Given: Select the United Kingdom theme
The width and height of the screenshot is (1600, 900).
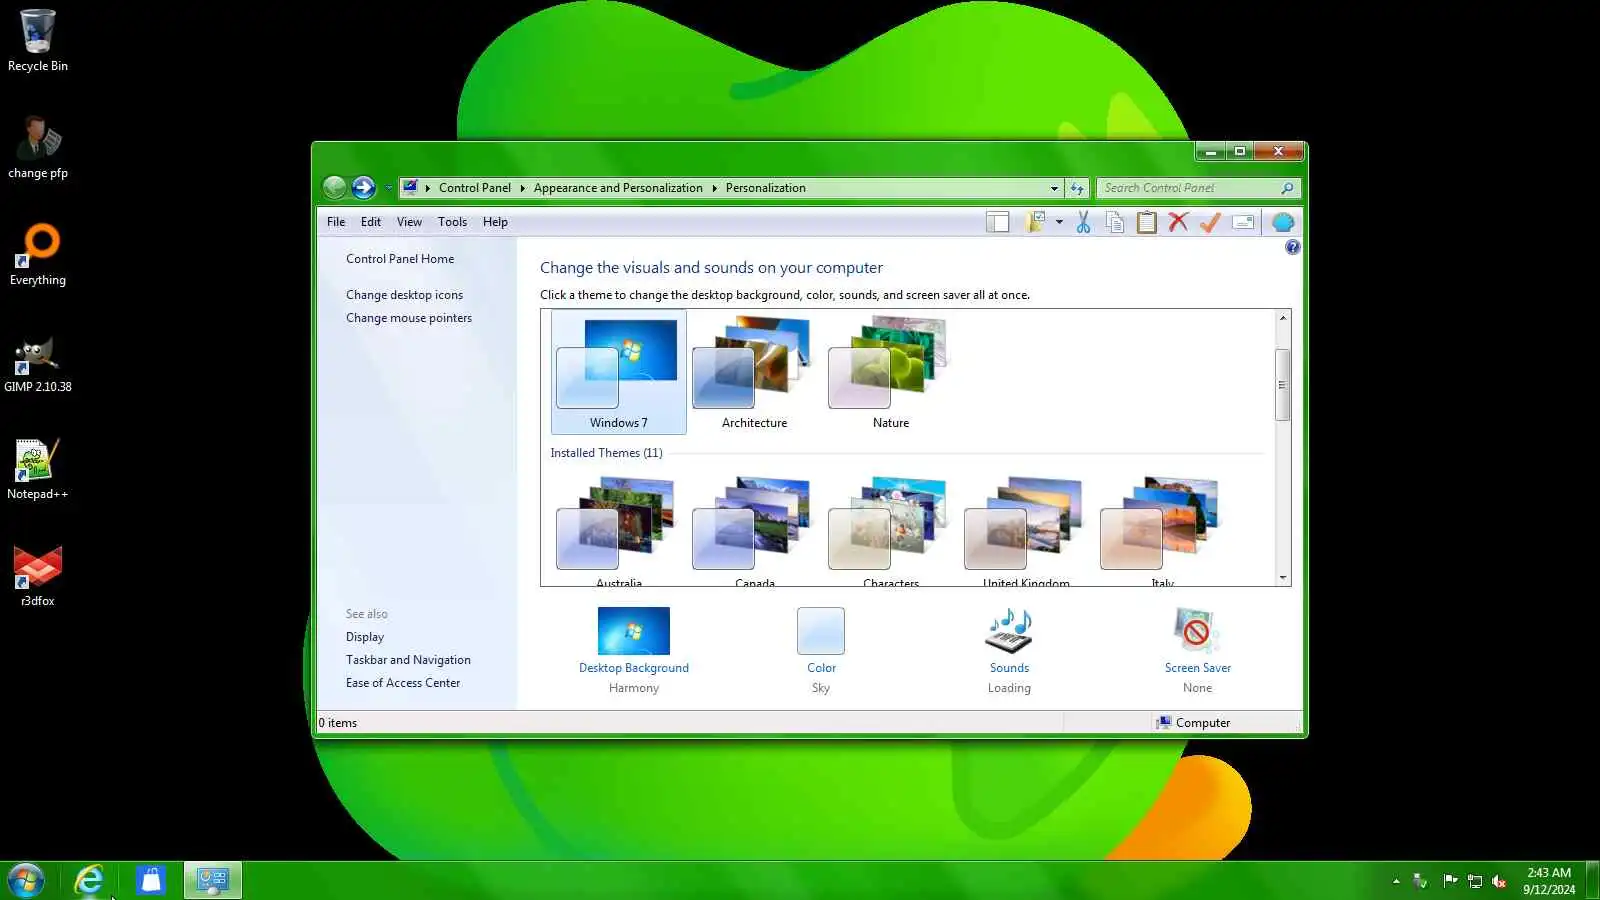Looking at the screenshot, I should 1026,530.
